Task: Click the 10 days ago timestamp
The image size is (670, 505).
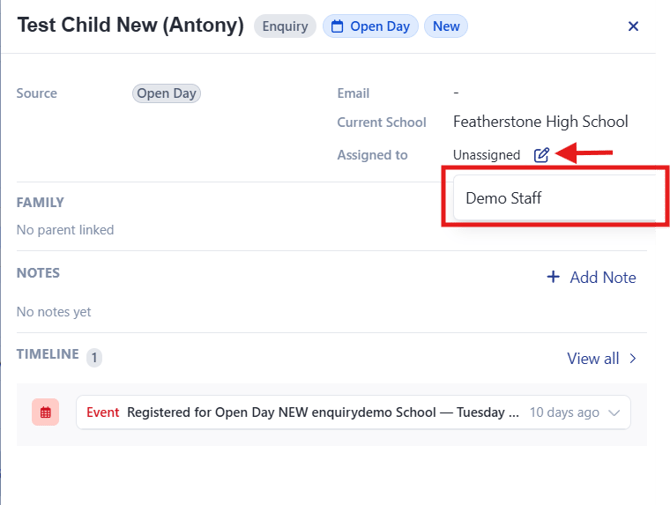Action: click(564, 412)
